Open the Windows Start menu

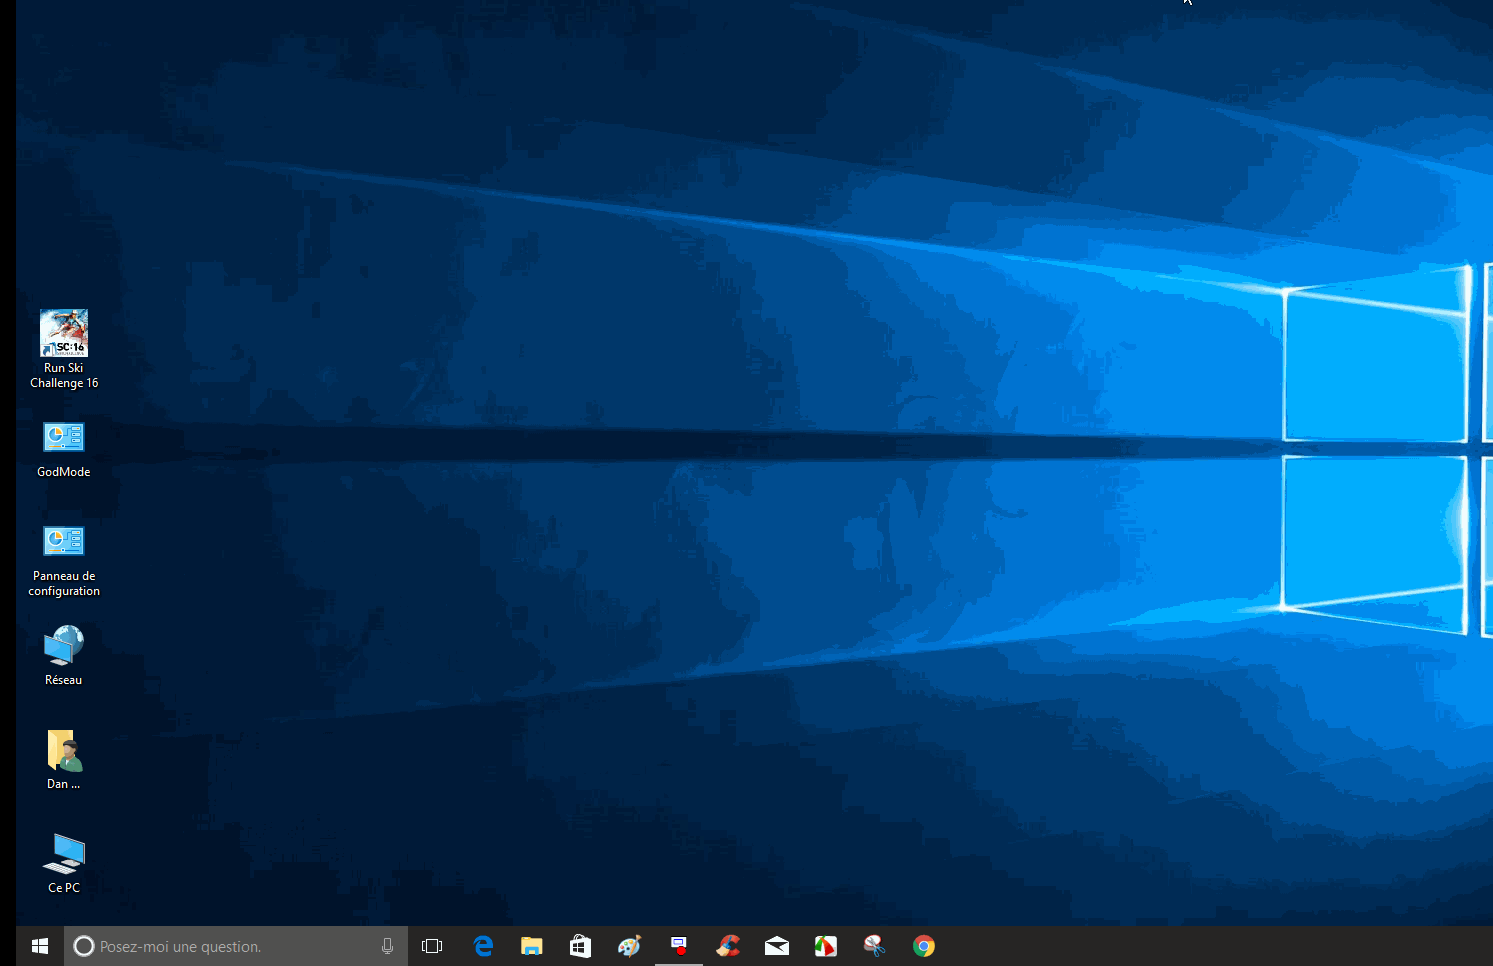(x=40, y=946)
